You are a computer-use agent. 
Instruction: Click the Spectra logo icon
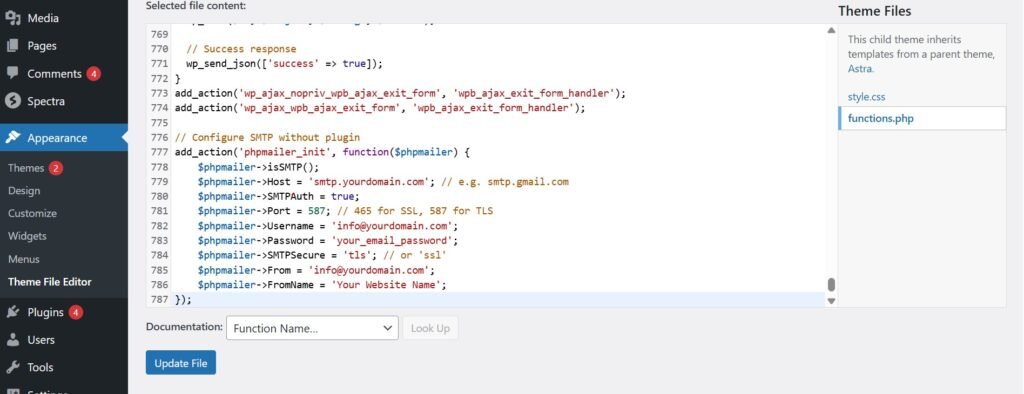pyautogui.click(x=12, y=101)
